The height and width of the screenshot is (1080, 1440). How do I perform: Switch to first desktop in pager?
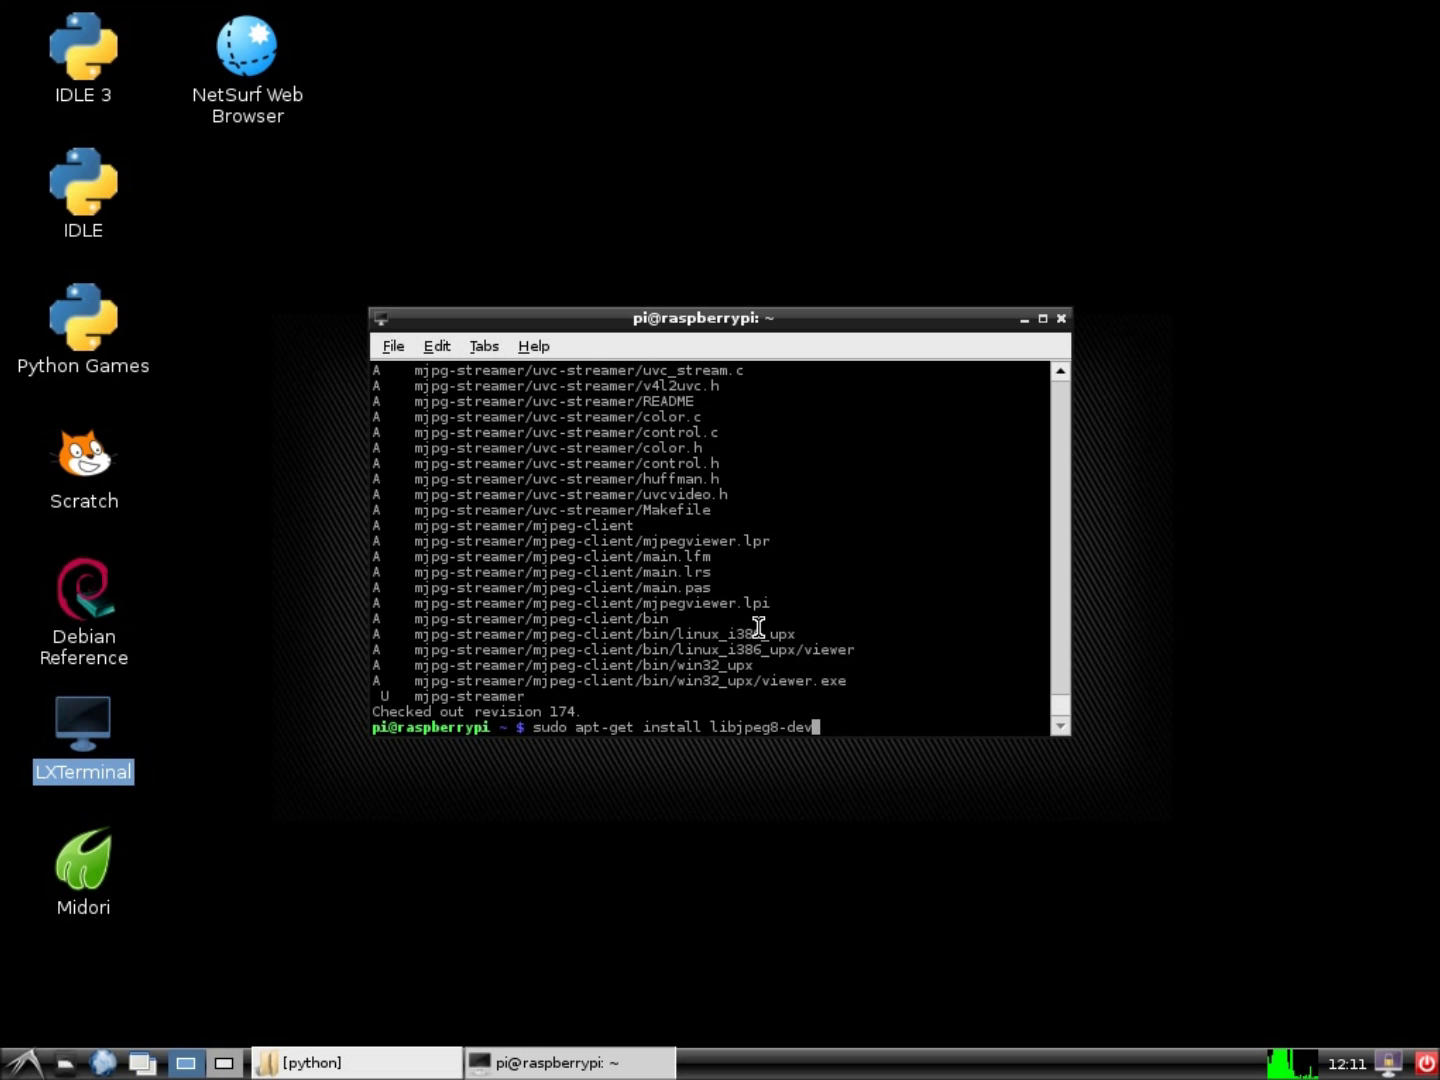pos(186,1063)
